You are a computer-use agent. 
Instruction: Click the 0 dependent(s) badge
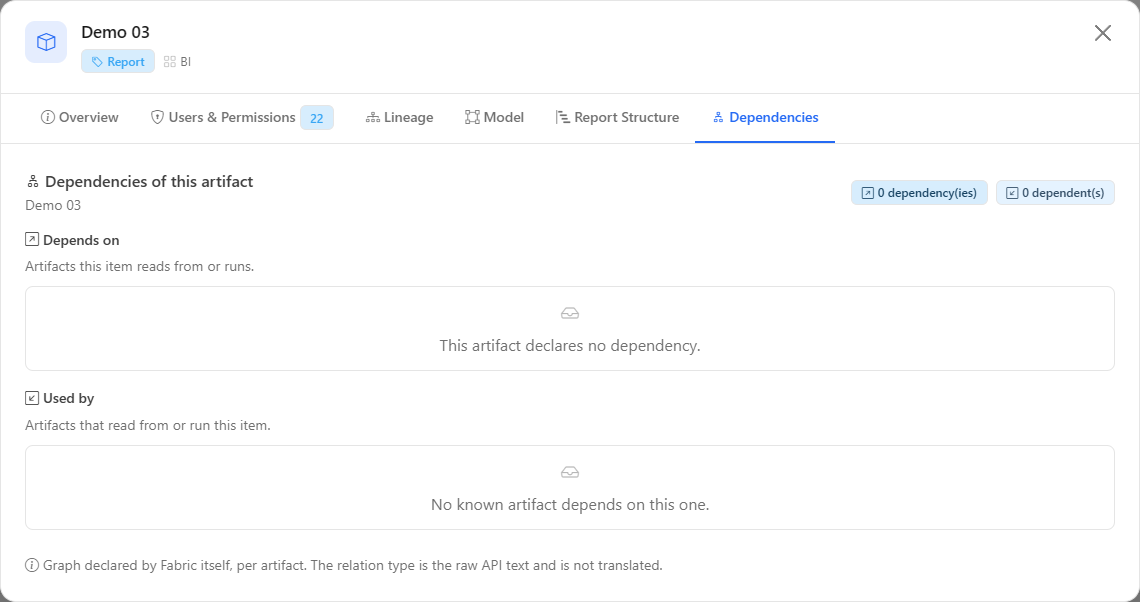point(1055,193)
